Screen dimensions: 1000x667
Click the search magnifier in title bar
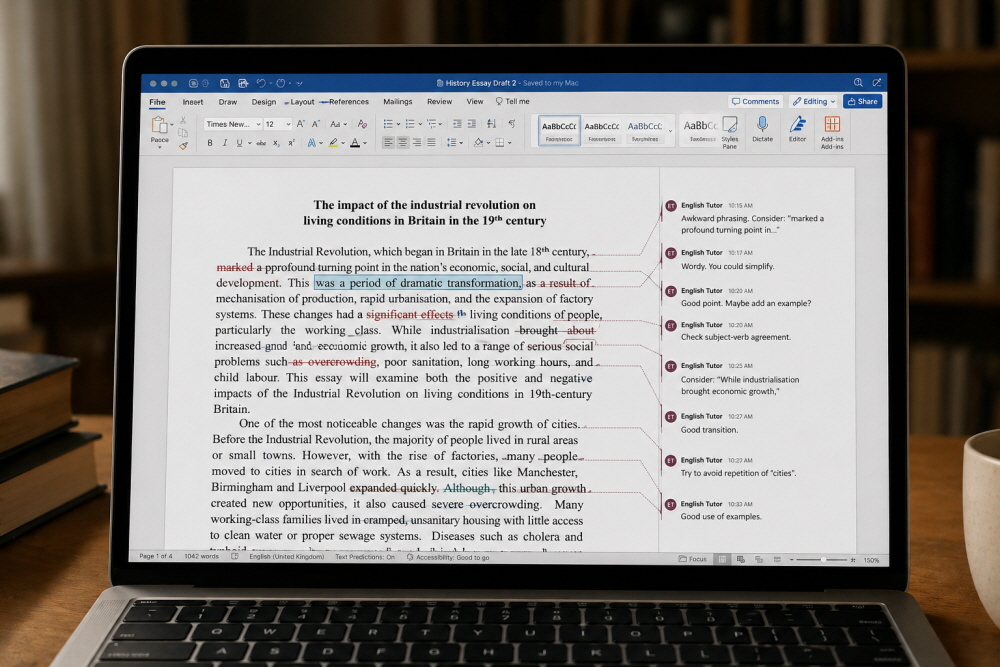pos(858,83)
